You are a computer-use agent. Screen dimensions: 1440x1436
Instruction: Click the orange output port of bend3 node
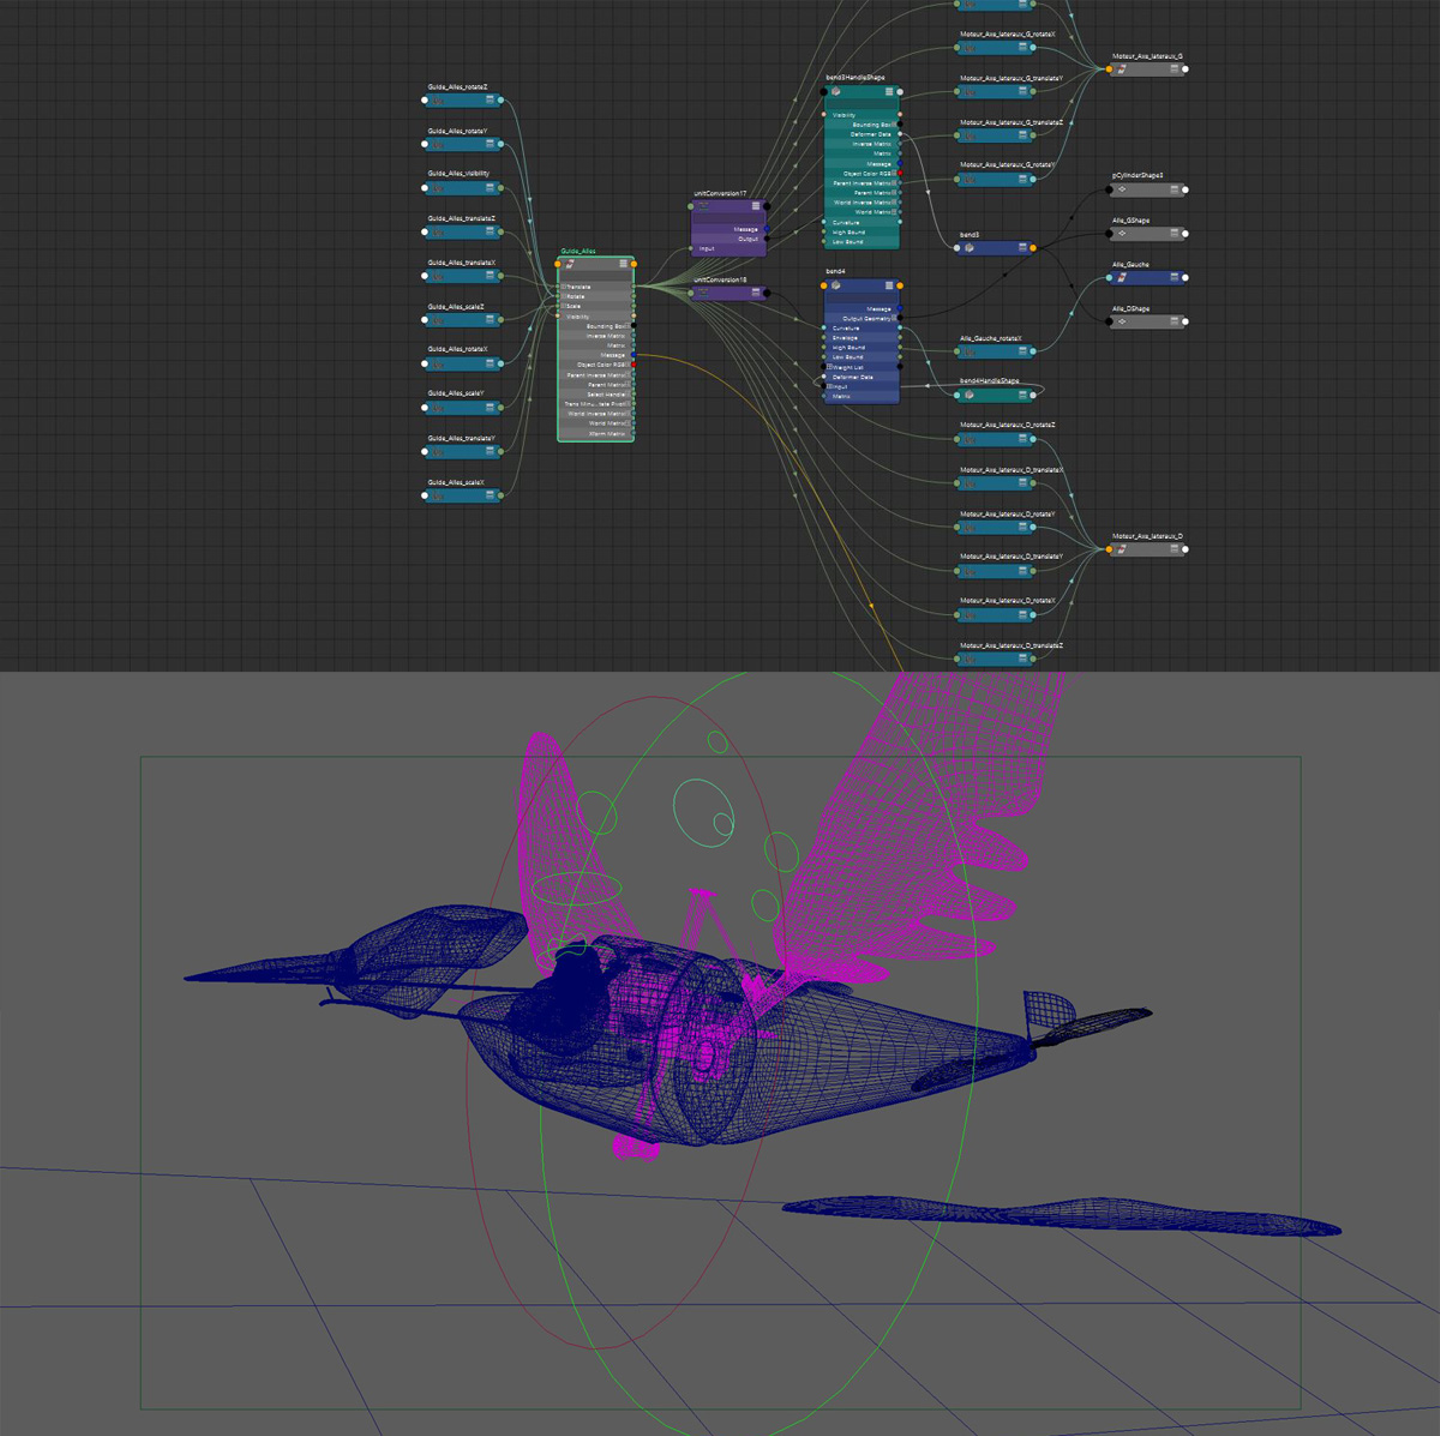point(1033,248)
